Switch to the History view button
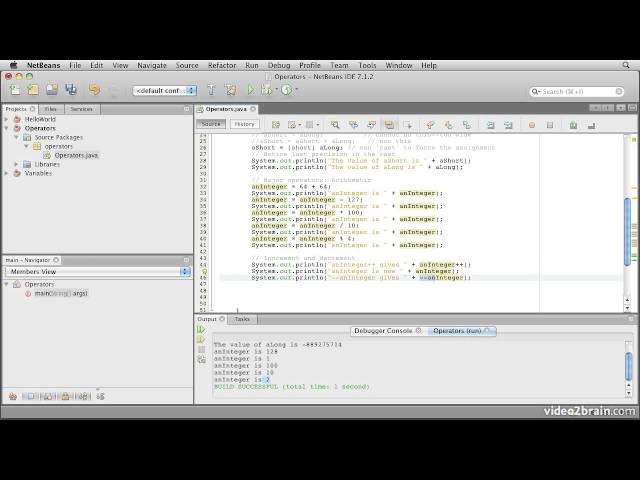 (x=244, y=124)
